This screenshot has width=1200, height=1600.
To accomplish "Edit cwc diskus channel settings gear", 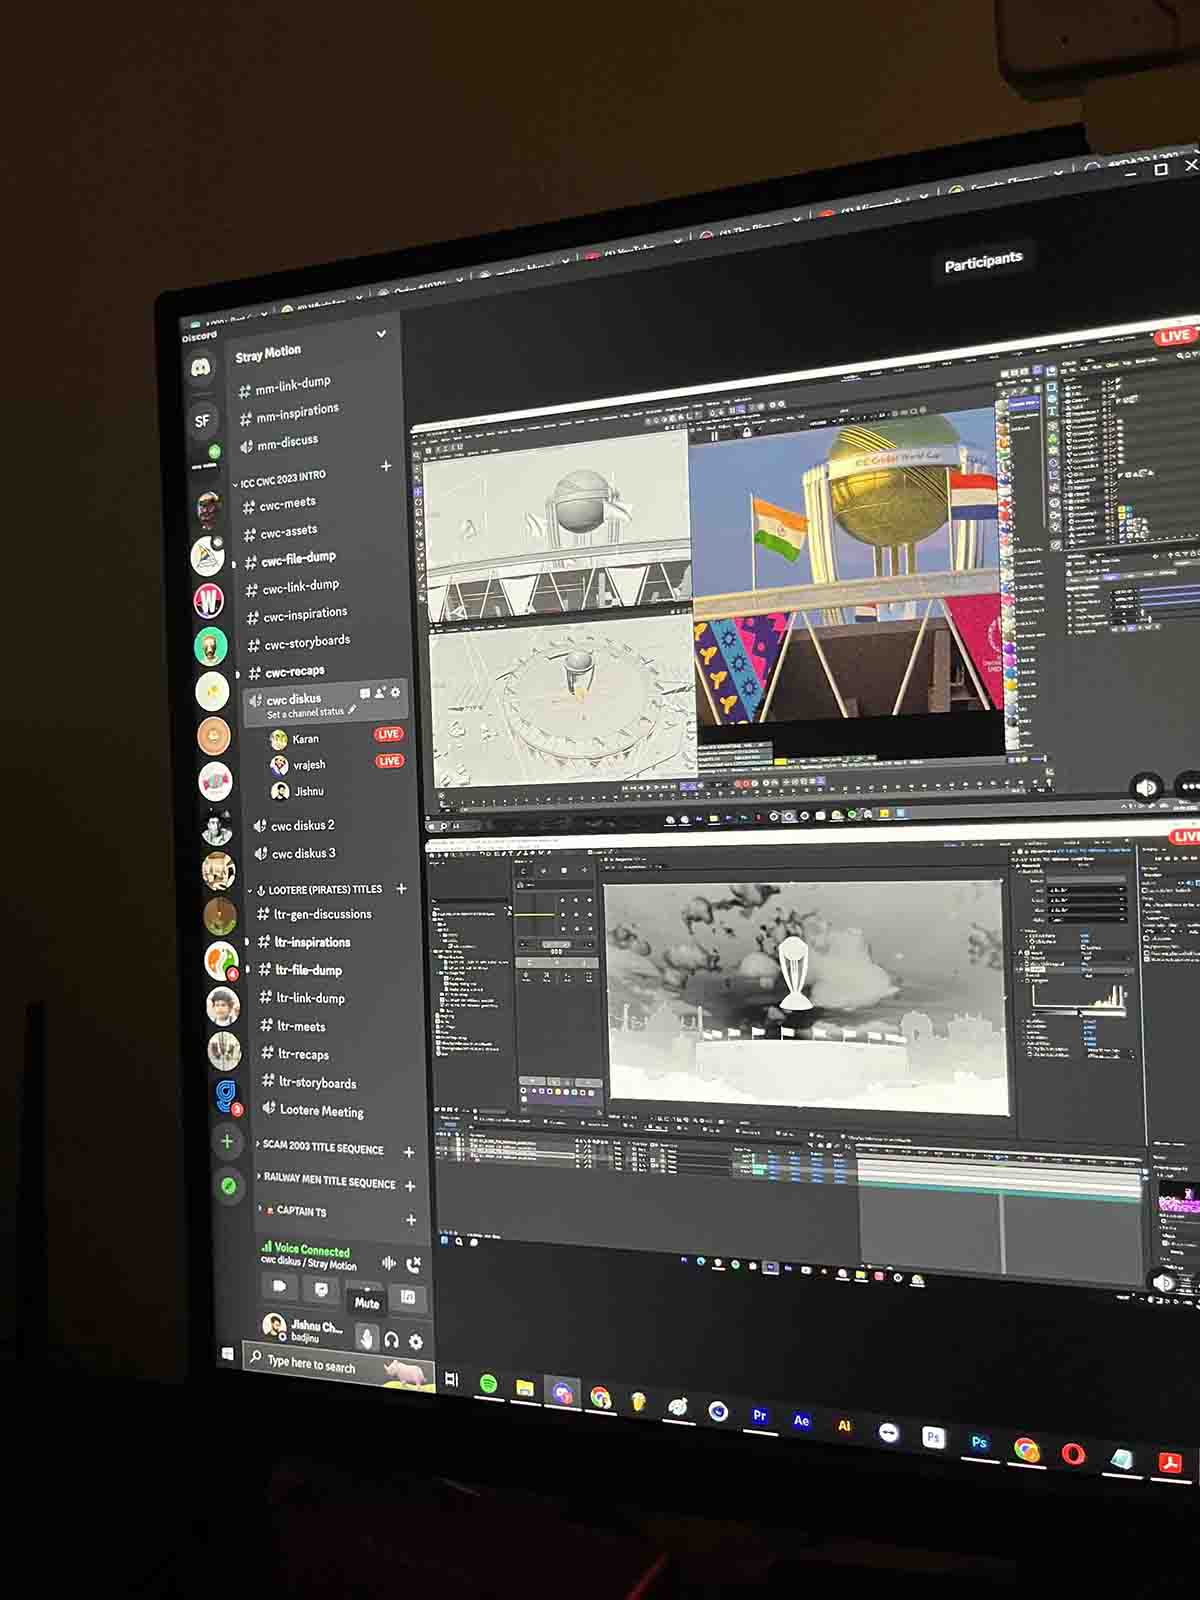I will [396, 692].
